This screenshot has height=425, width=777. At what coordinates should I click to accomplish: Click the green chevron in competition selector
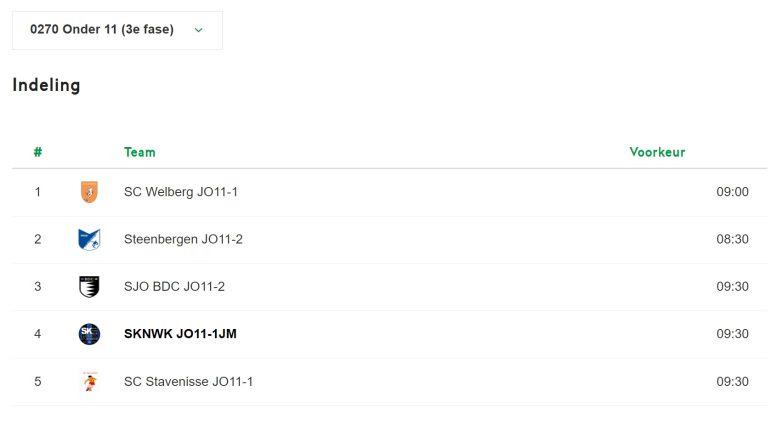point(199,30)
